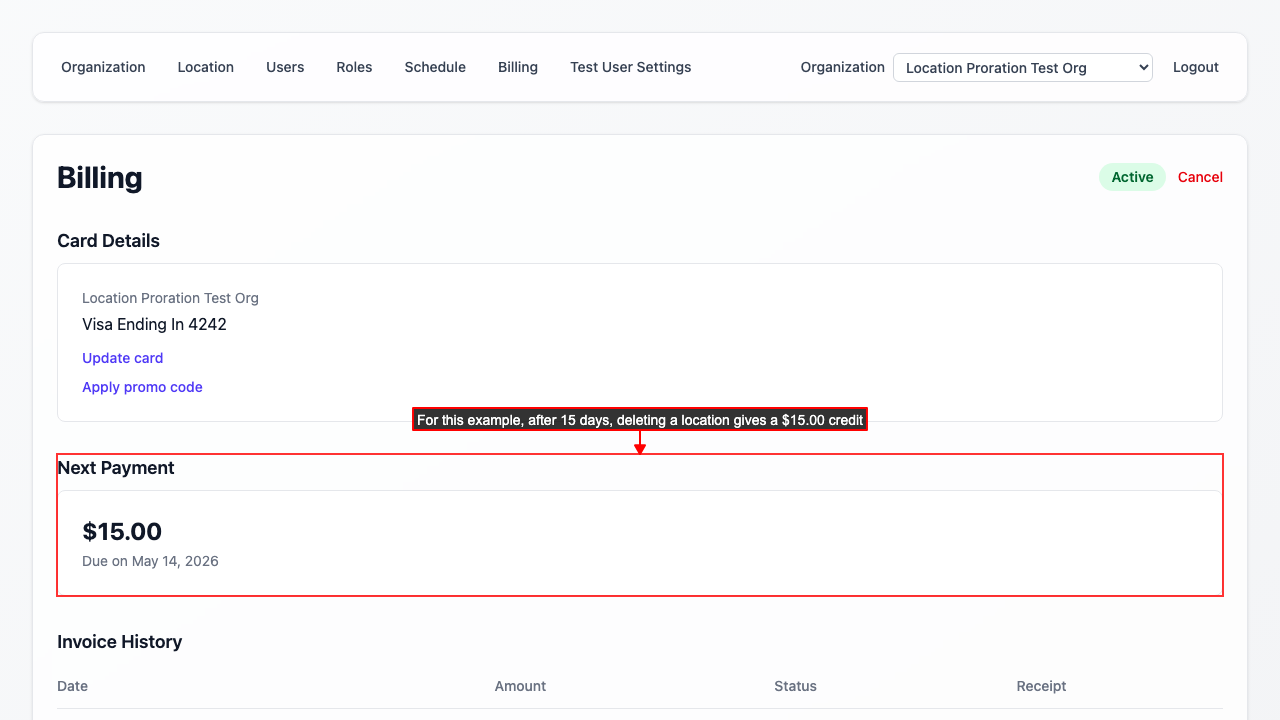Viewport: 1280px width, 720px height.
Task: View the Schedule tab
Action: (x=435, y=67)
